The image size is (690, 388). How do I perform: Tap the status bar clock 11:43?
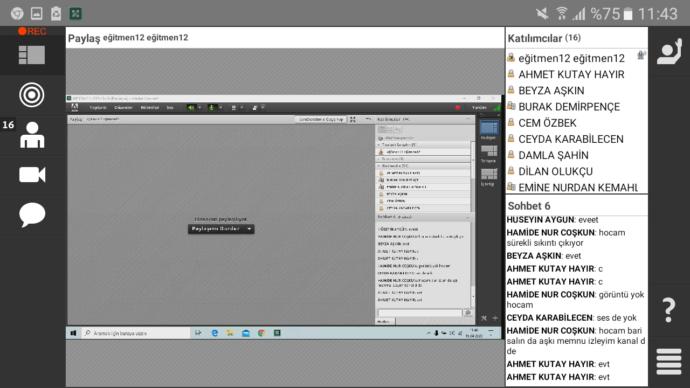click(x=658, y=14)
